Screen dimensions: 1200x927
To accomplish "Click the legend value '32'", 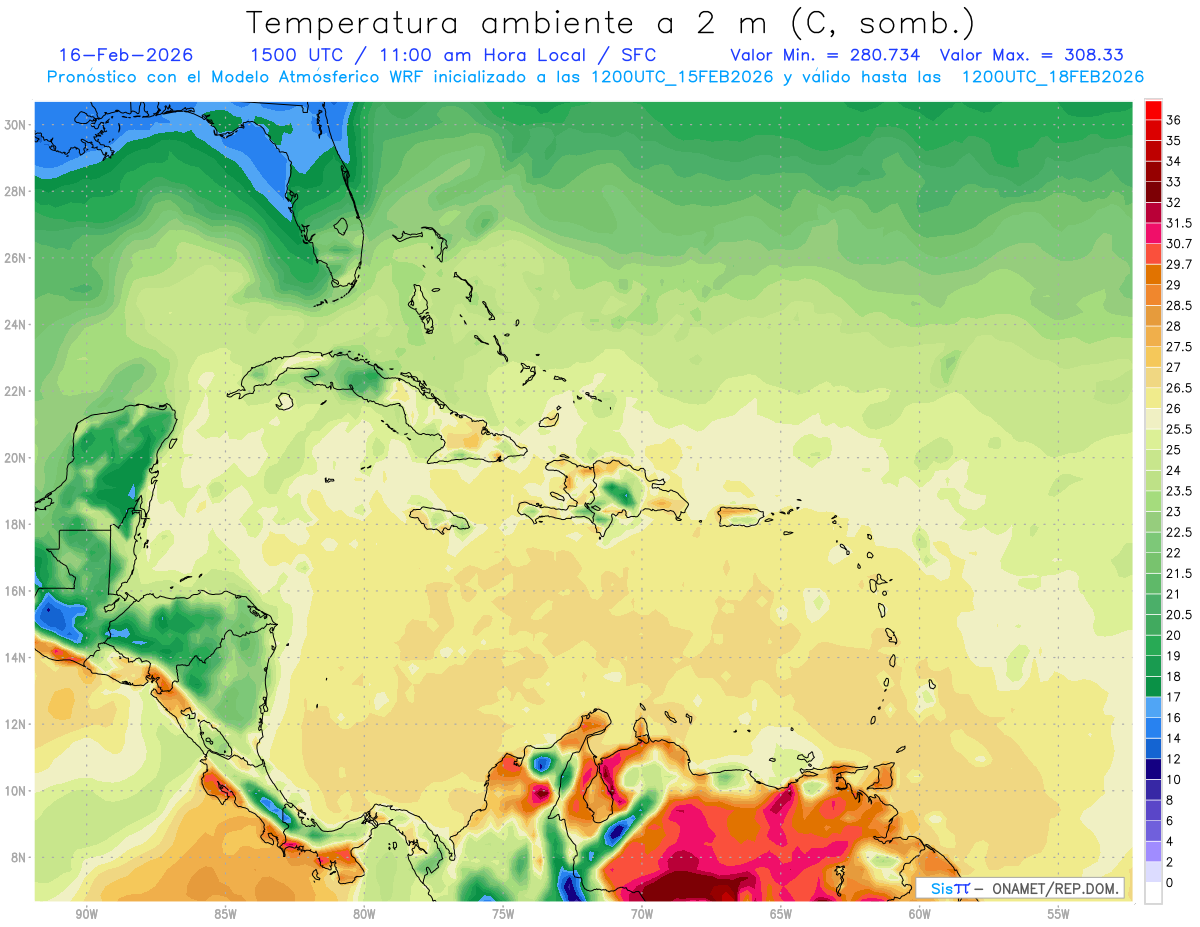I will coord(1174,203).
